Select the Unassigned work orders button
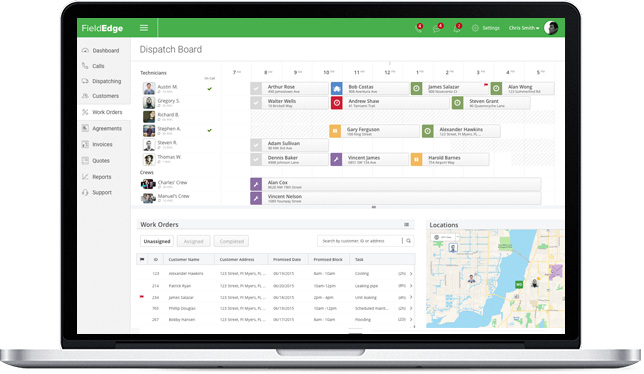644x374 pixels. (157, 241)
